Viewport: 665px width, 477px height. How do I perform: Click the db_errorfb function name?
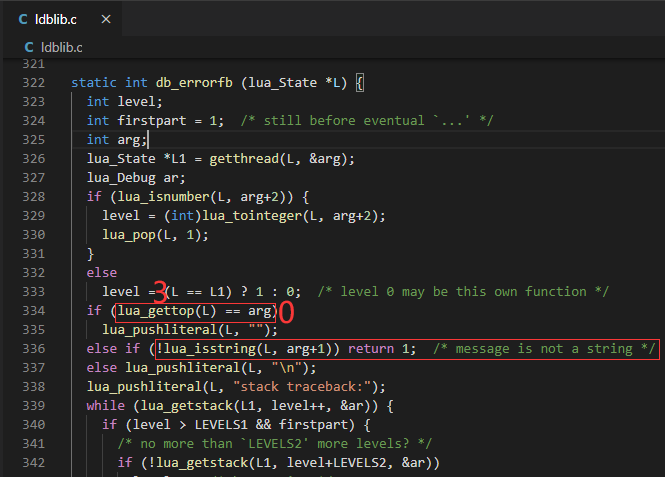tap(194, 83)
